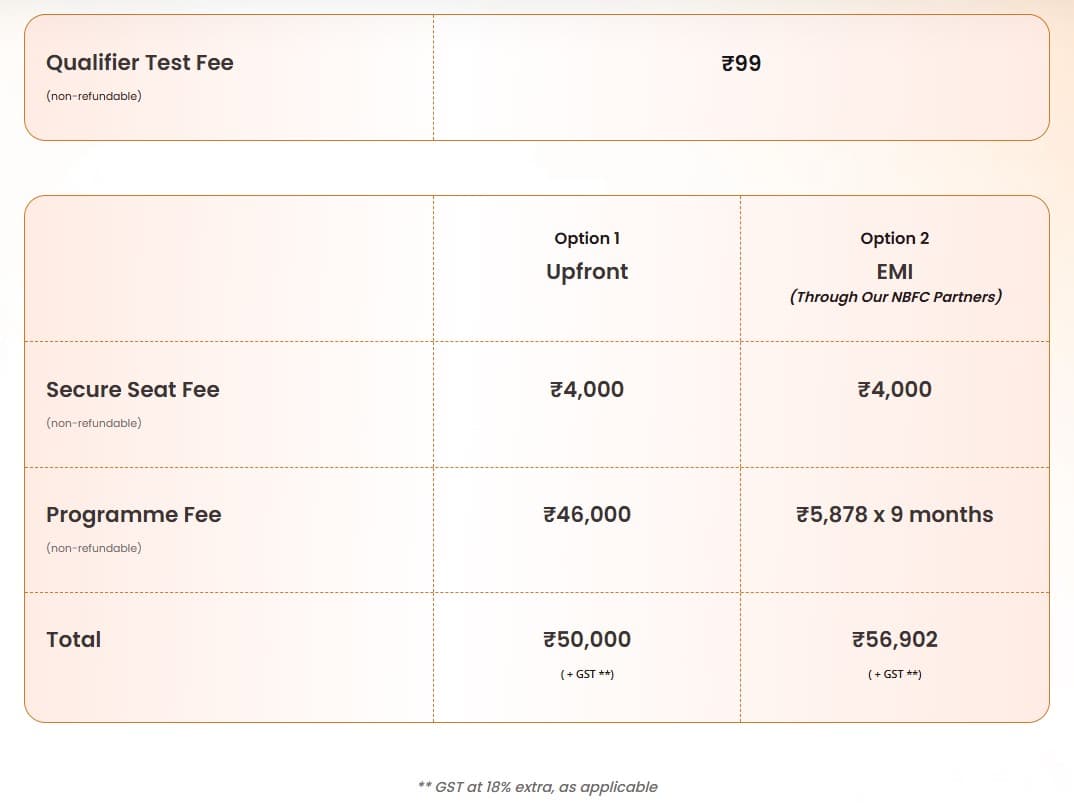Click the EMI Secure Seat Fee ₹4,000

coord(894,389)
